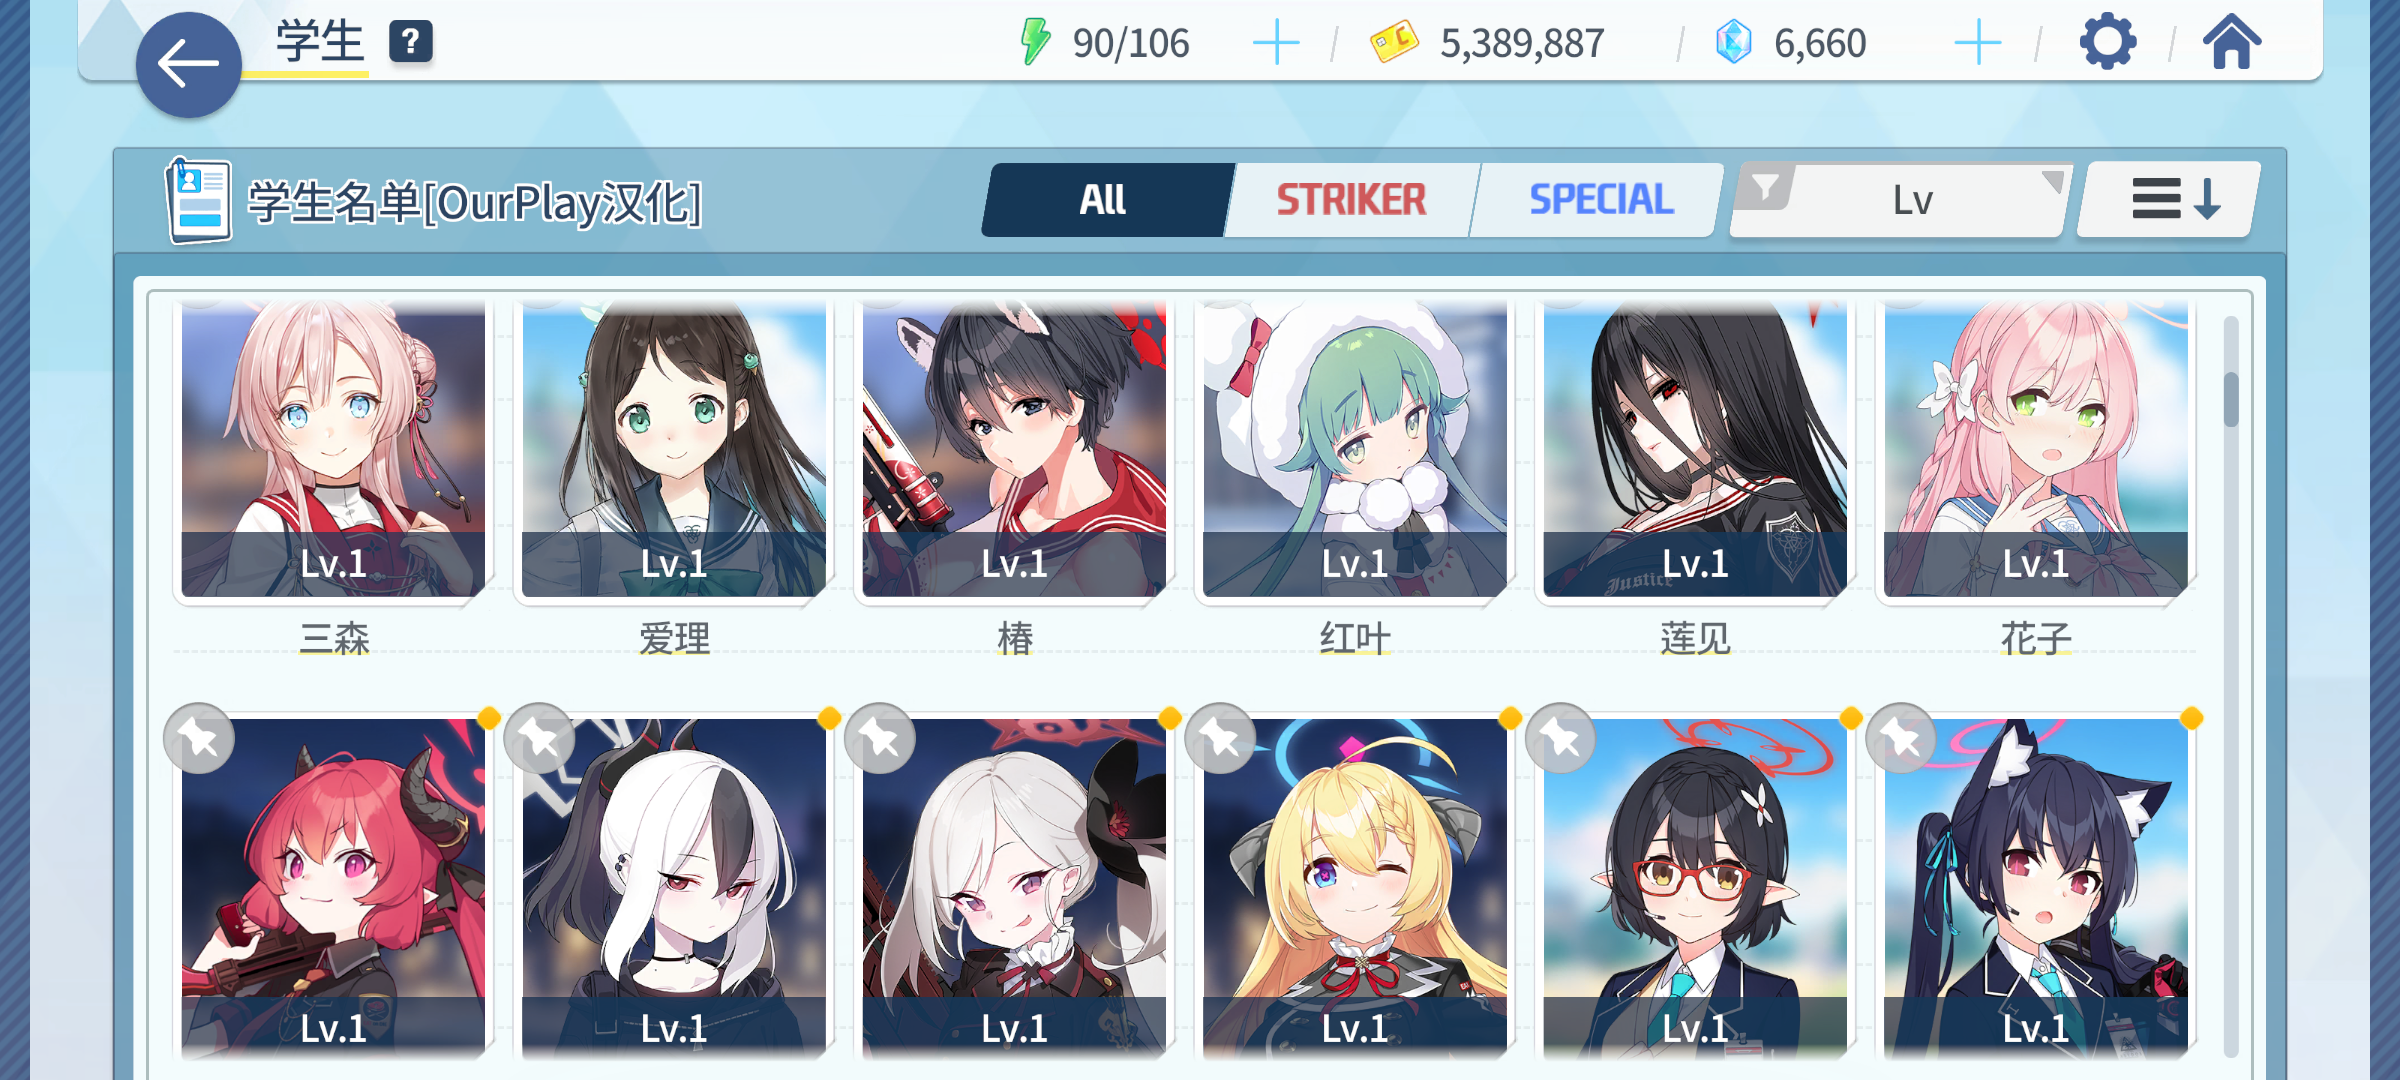Open the Lv sort dropdown
This screenshot has height=1080, width=2400.
click(1900, 200)
